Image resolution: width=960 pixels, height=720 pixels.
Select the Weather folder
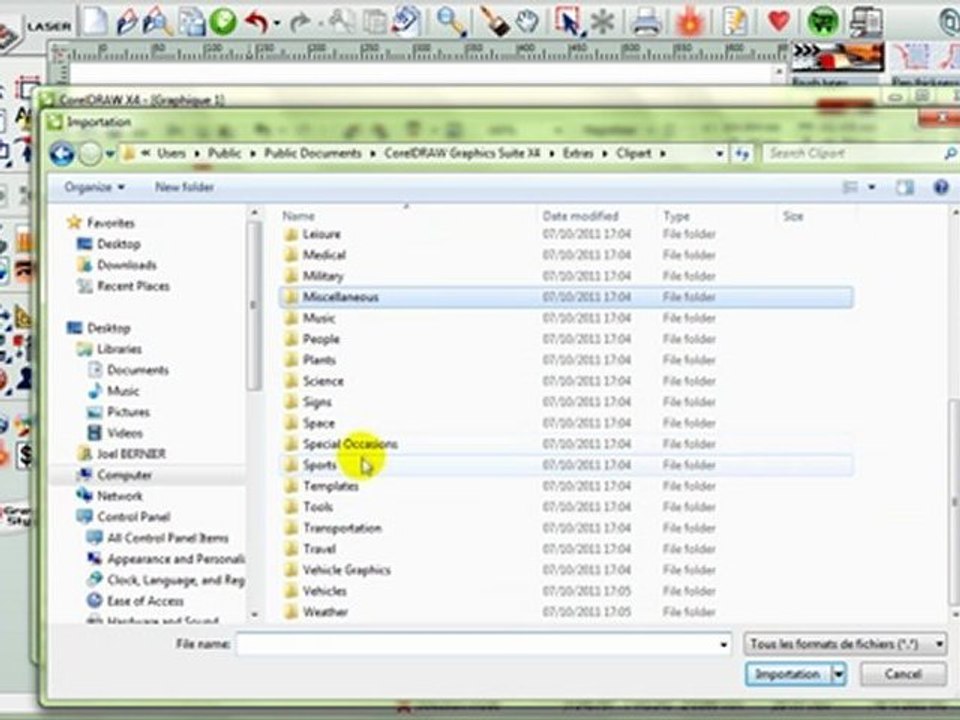click(x=566, y=612)
